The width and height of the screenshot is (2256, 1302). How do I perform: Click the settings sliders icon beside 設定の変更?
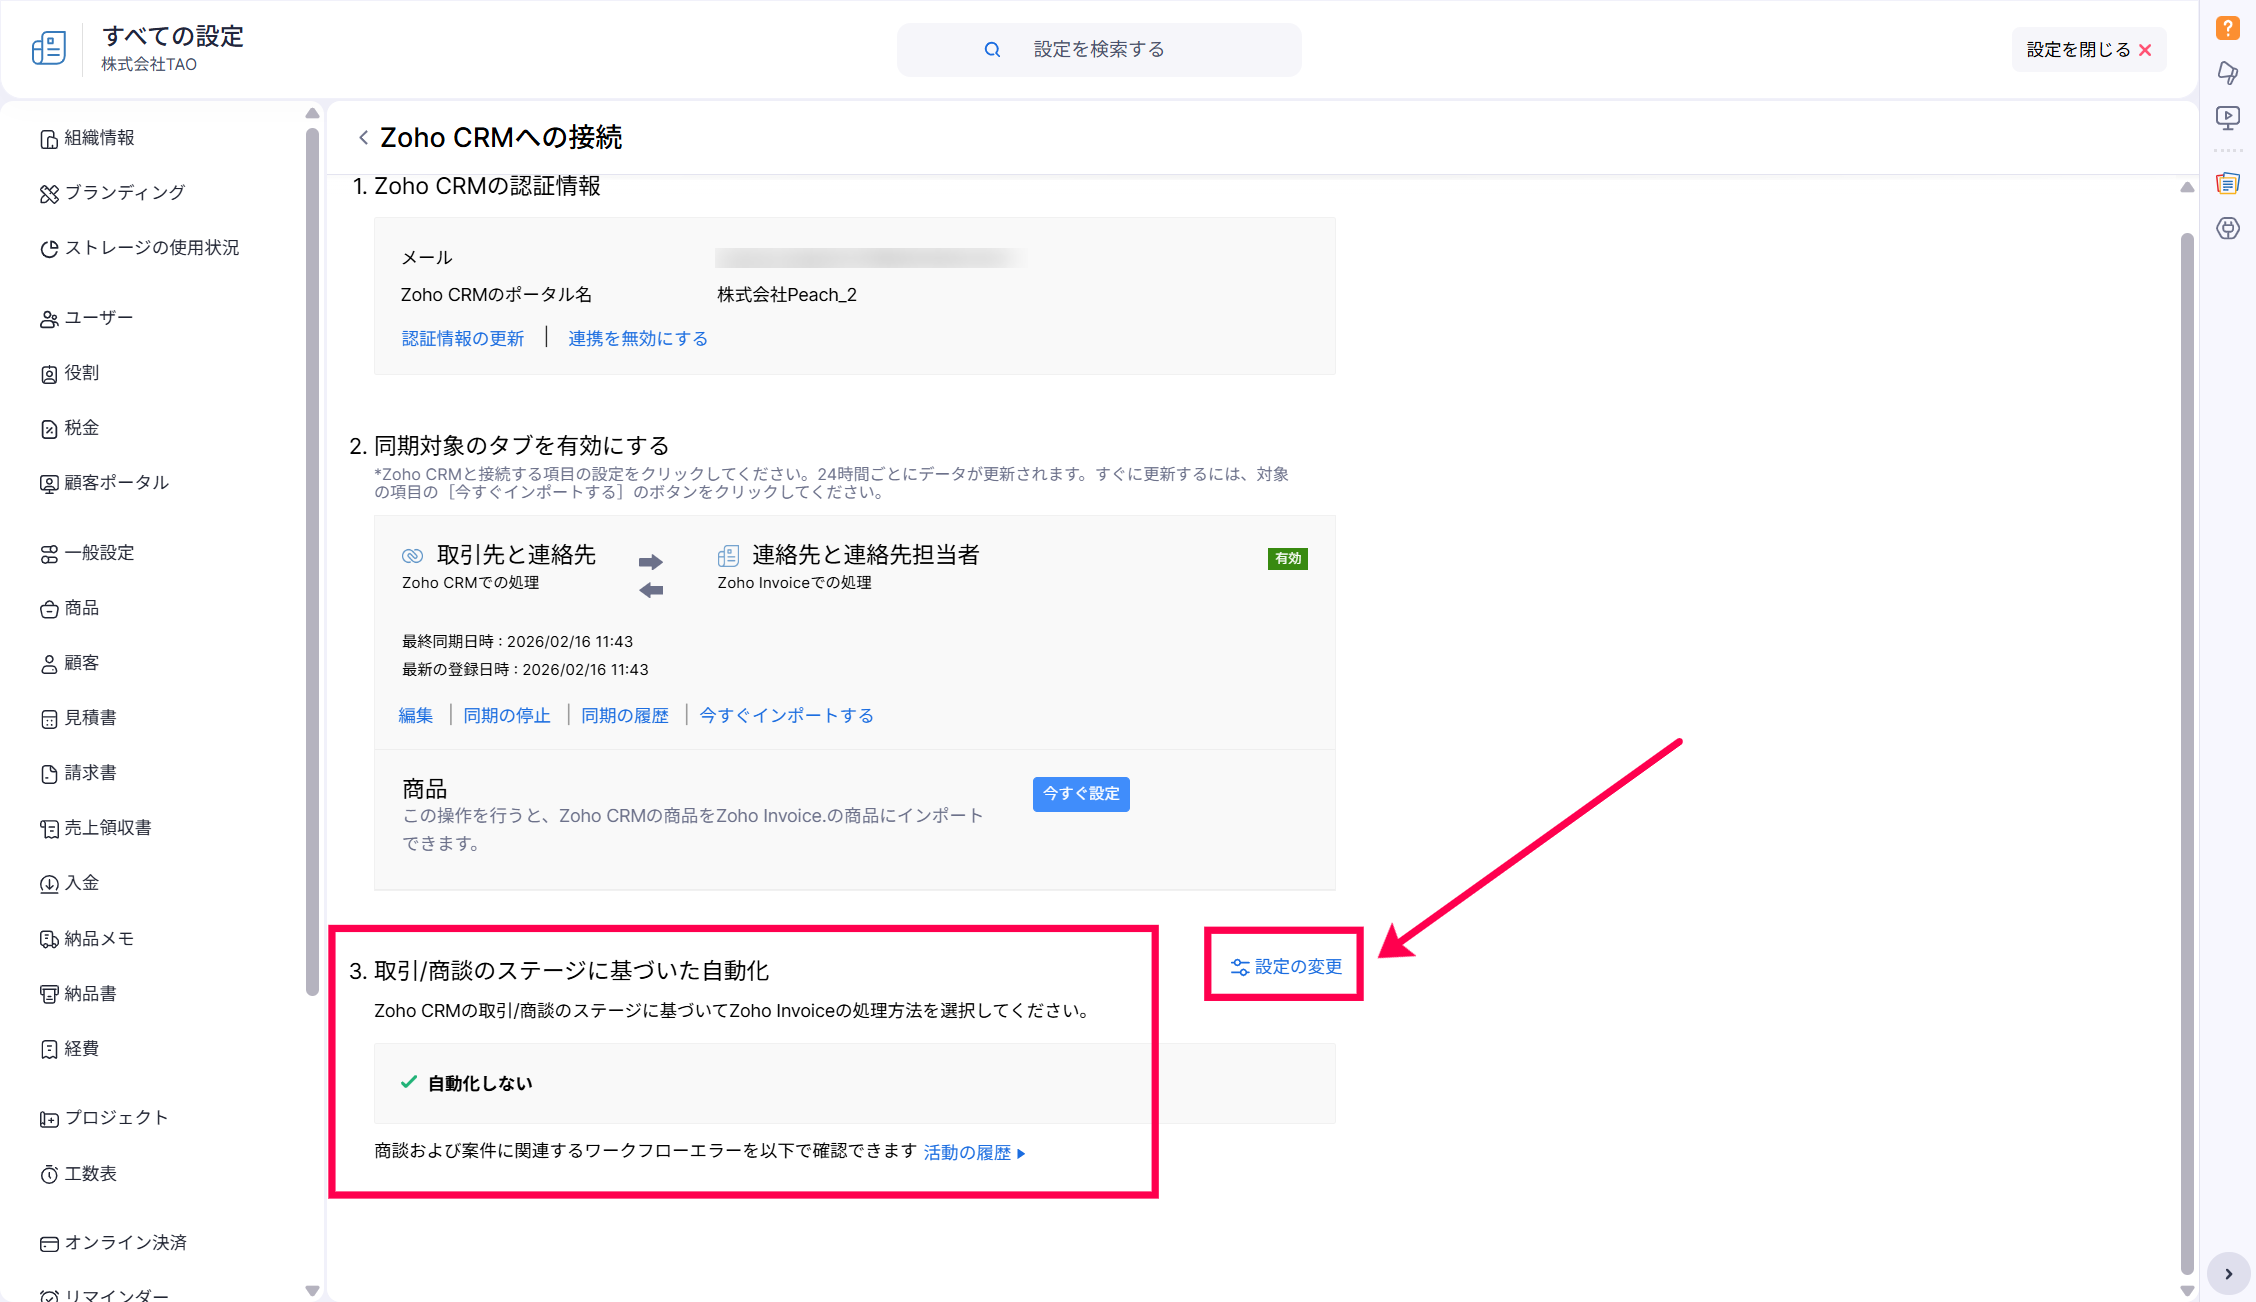pyautogui.click(x=1239, y=967)
